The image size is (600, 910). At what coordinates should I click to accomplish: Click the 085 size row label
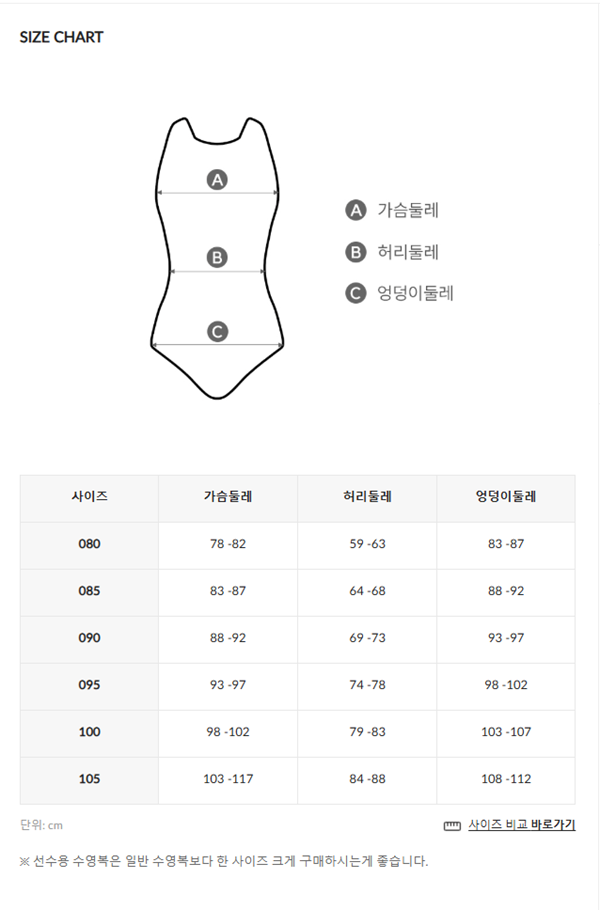tap(89, 591)
